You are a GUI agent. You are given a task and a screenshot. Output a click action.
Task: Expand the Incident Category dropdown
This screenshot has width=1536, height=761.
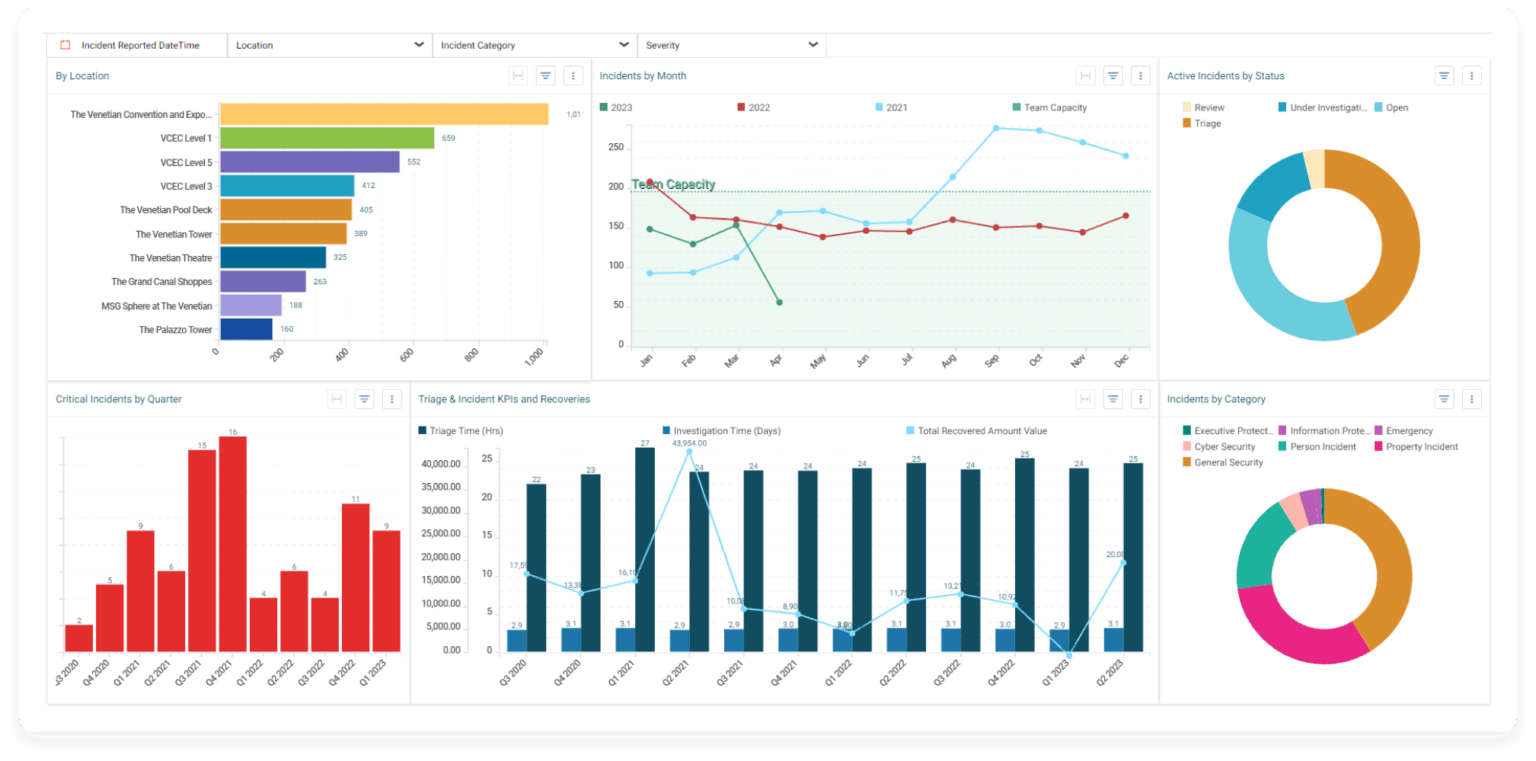535,45
